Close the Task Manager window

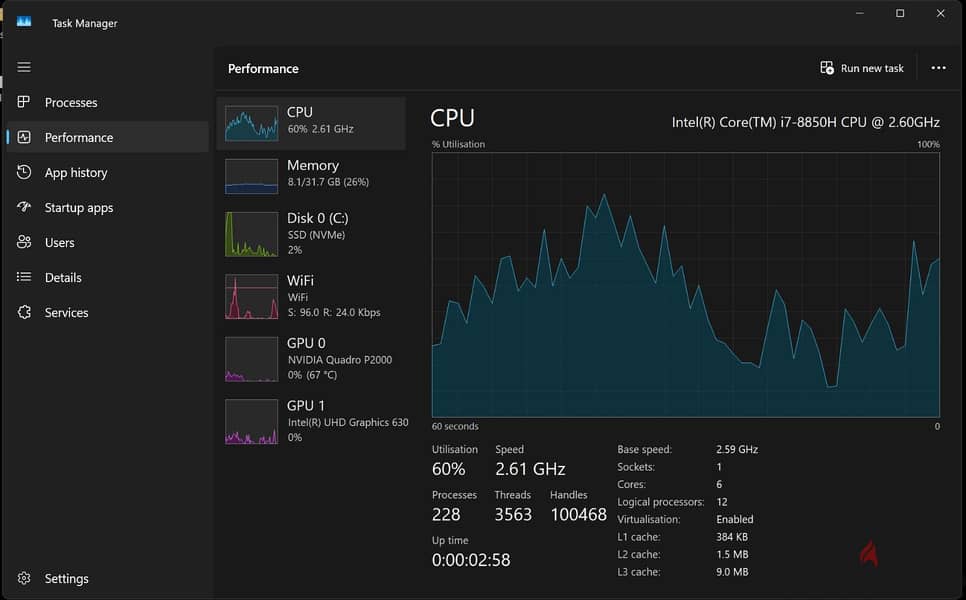[941, 13]
